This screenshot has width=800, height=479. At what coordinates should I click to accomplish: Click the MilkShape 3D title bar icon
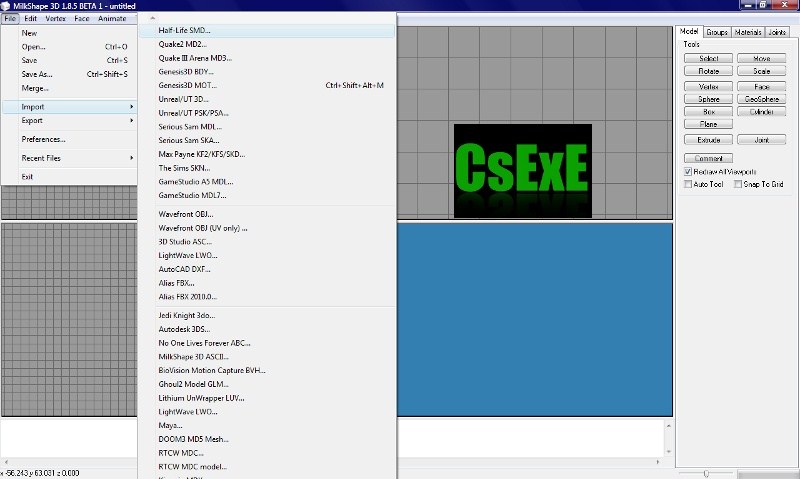pyautogui.click(x=6, y=5)
